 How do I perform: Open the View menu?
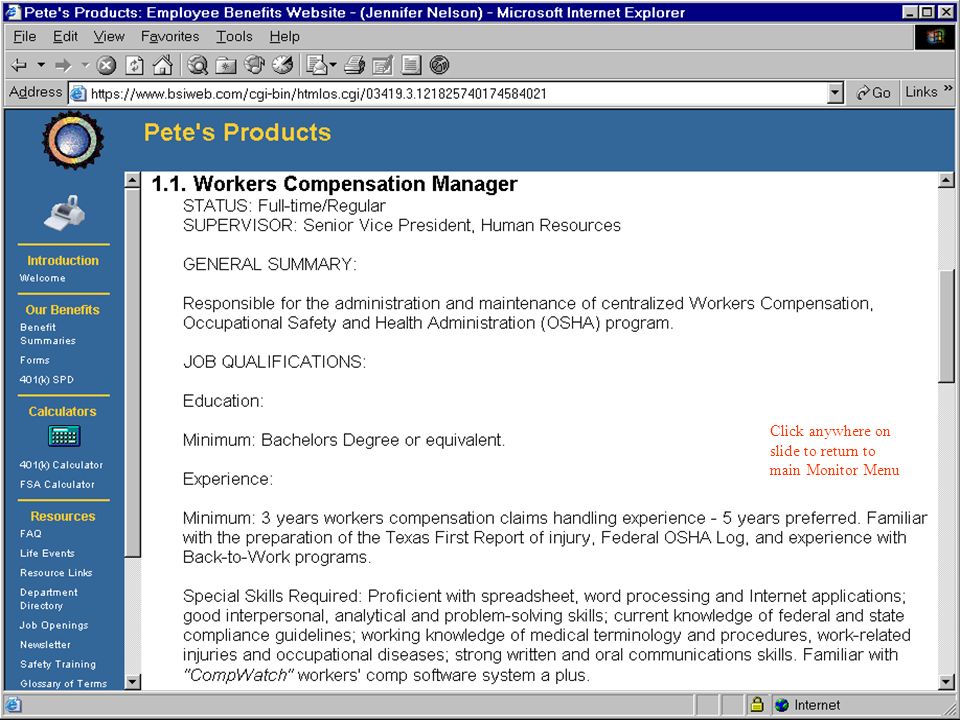click(x=109, y=37)
